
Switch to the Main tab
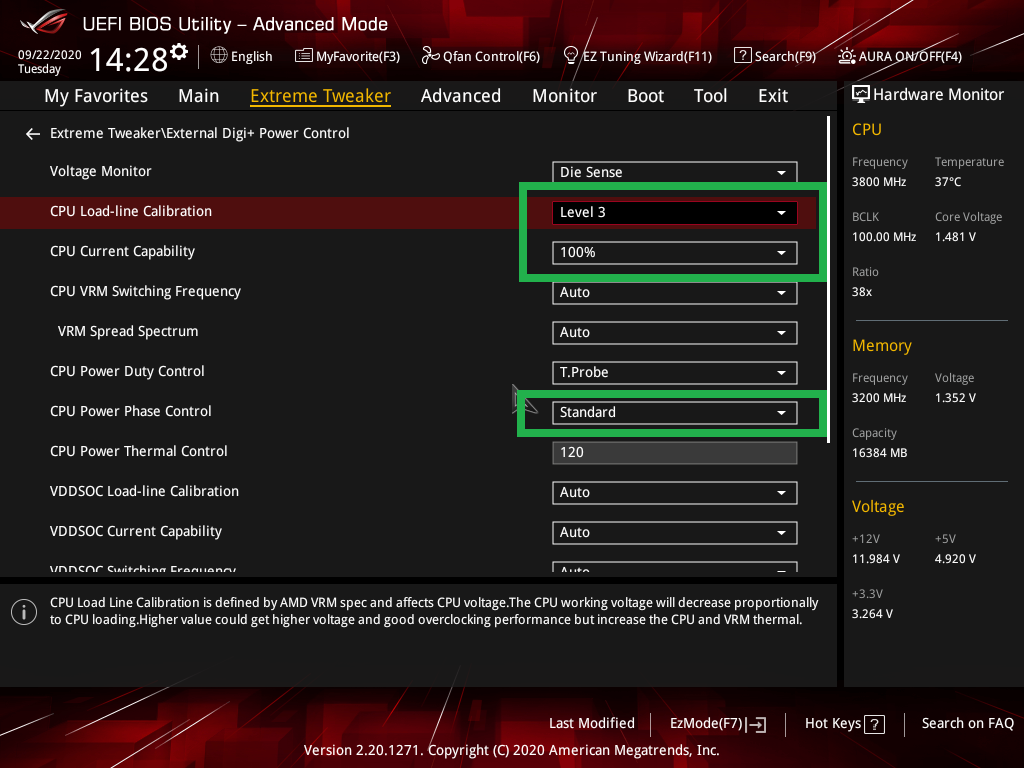pyautogui.click(x=199, y=96)
